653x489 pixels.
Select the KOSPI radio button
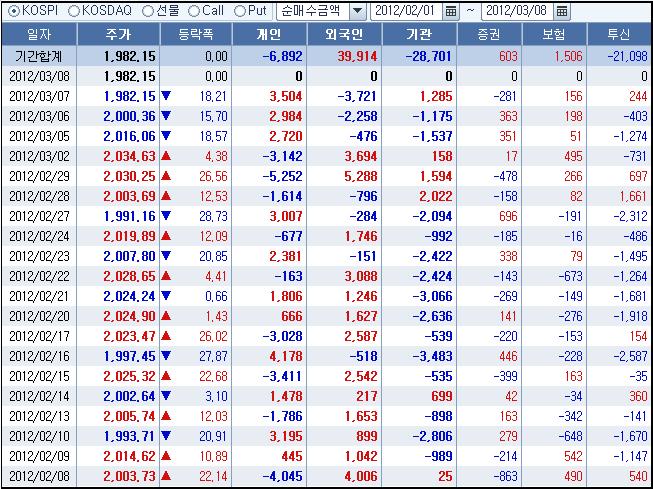click(x=14, y=11)
